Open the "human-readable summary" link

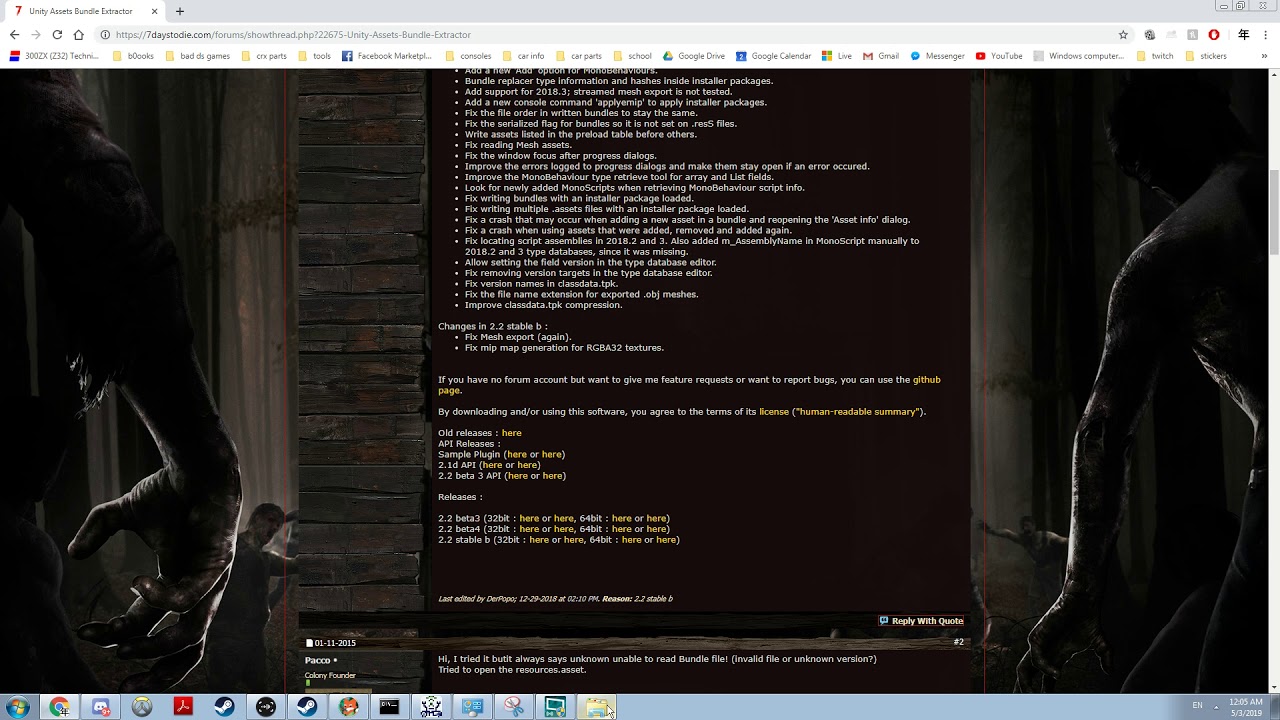[x=858, y=412]
